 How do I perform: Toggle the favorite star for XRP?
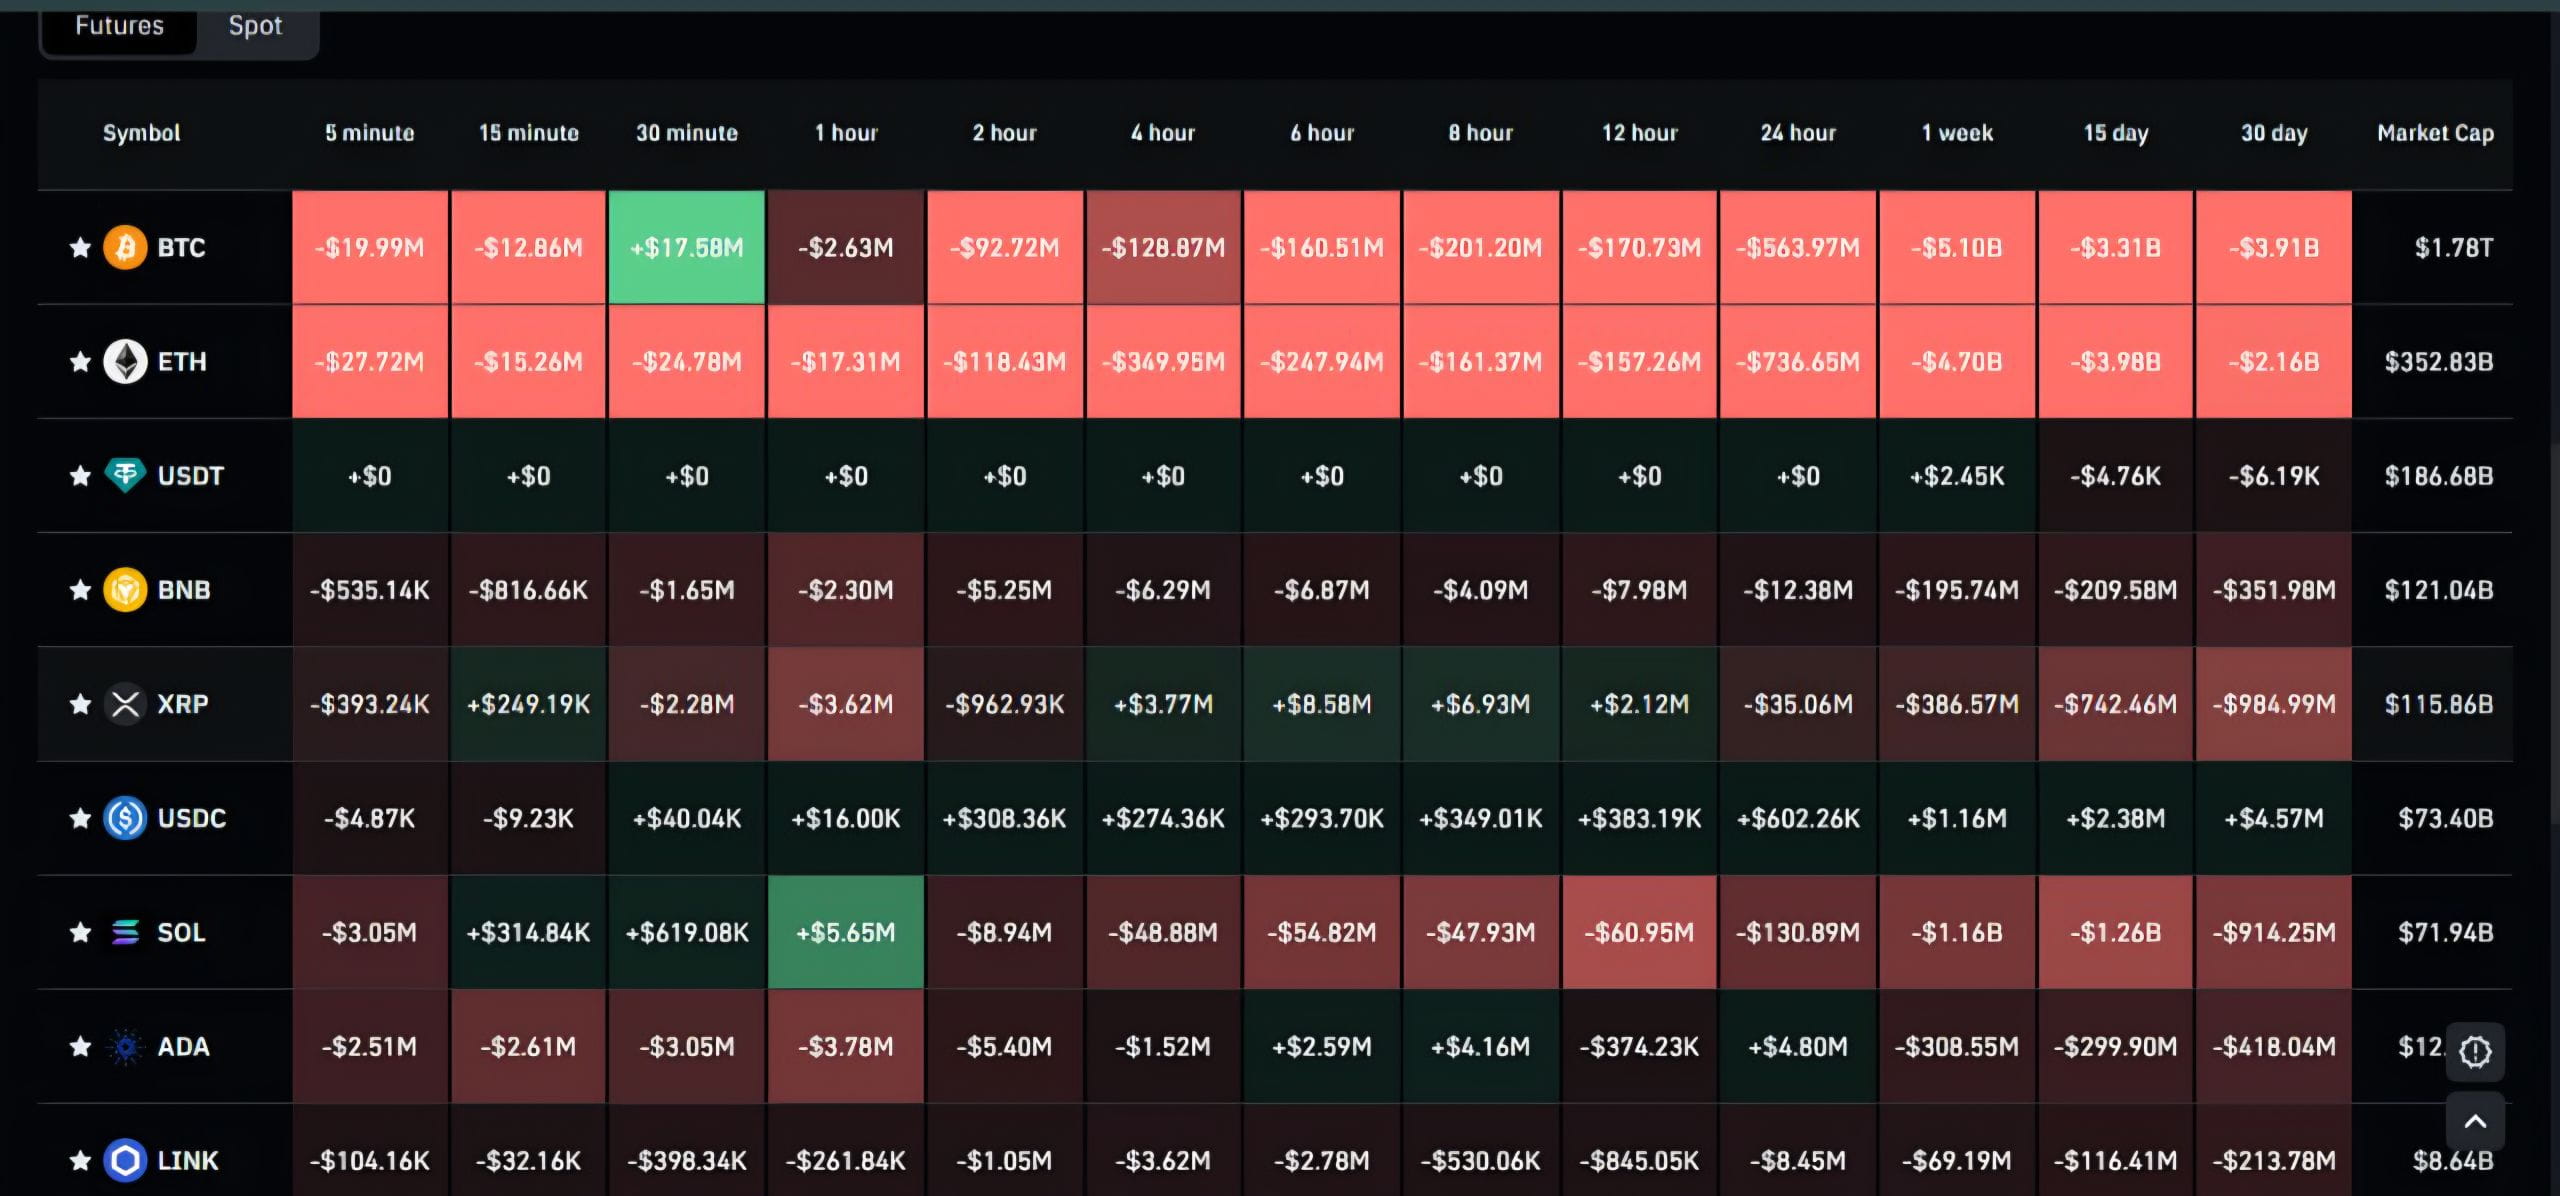[80, 704]
